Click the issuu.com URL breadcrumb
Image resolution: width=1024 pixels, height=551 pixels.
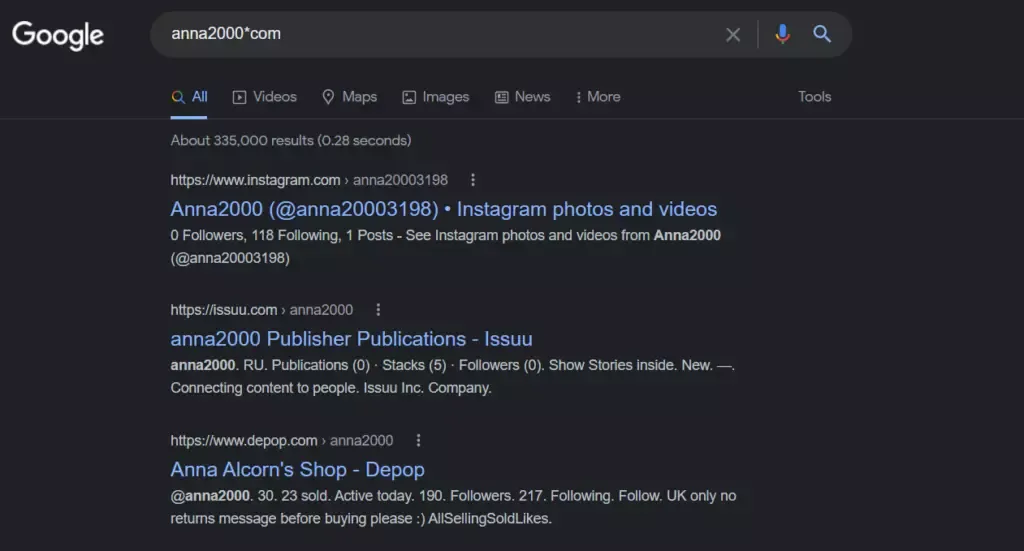tap(262, 310)
